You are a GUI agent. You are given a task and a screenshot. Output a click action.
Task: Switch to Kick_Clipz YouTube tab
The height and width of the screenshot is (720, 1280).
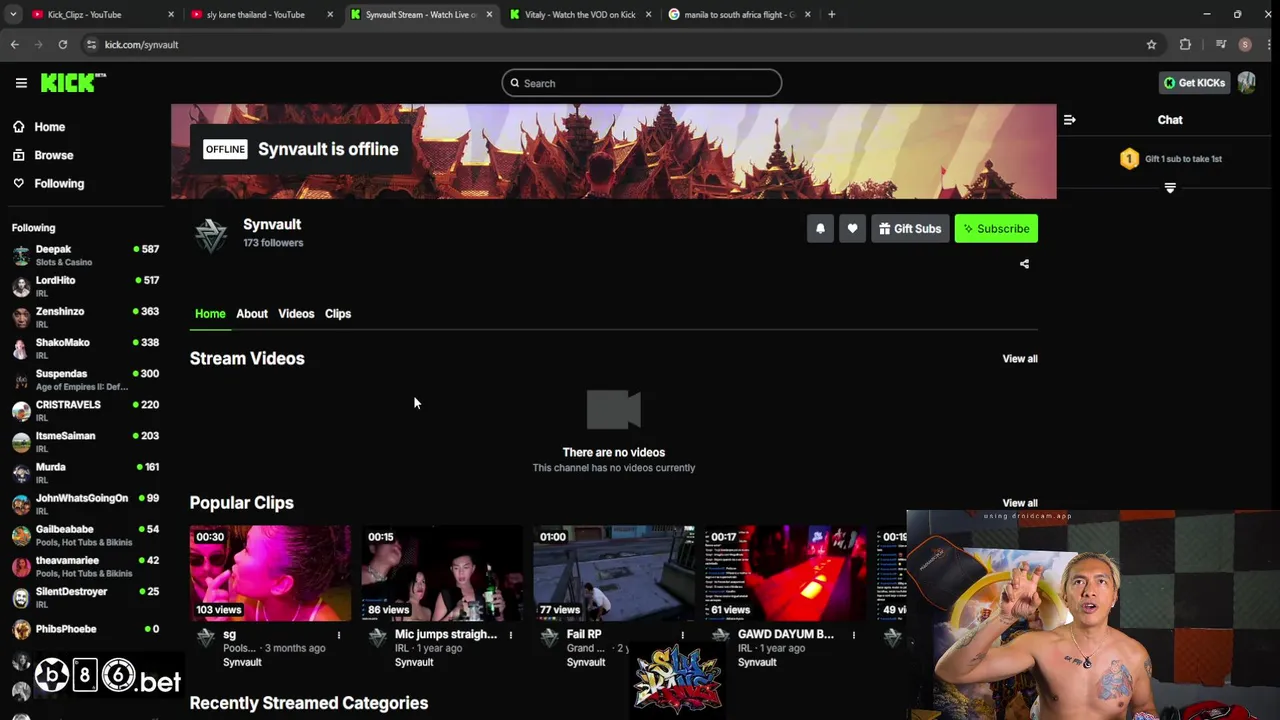(100, 14)
